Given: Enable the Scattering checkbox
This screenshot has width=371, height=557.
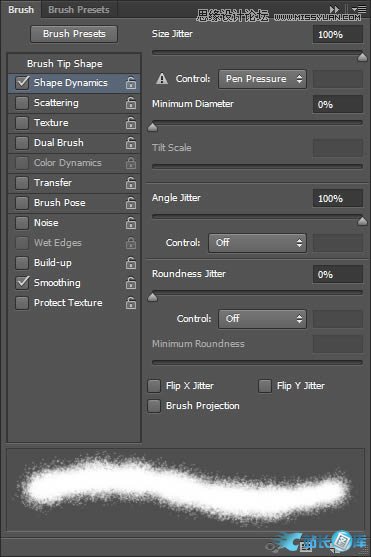Looking at the screenshot, I should click(x=22, y=103).
